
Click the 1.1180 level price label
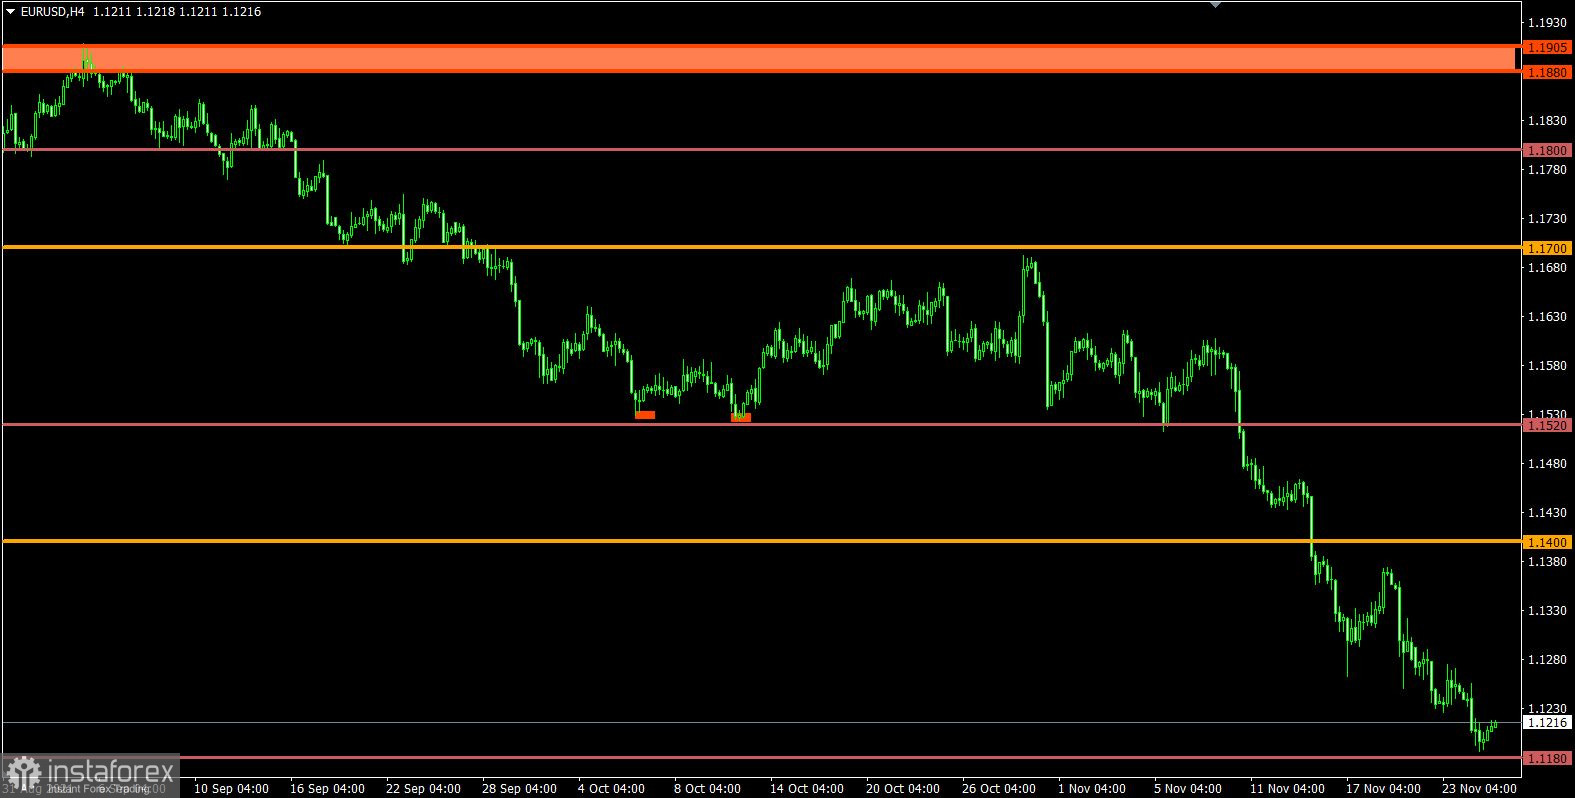coord(1548,758)
